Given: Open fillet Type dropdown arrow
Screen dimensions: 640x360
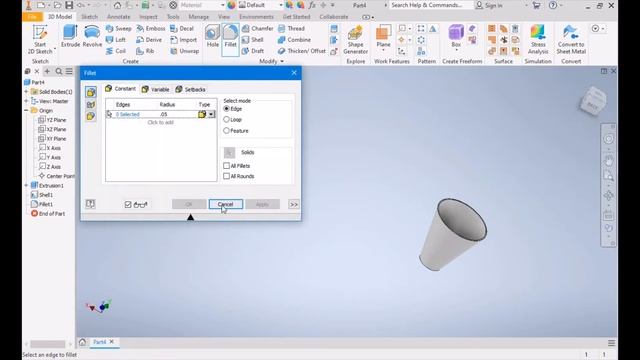Looking at the screenshot, I should (x=211, y=115).
